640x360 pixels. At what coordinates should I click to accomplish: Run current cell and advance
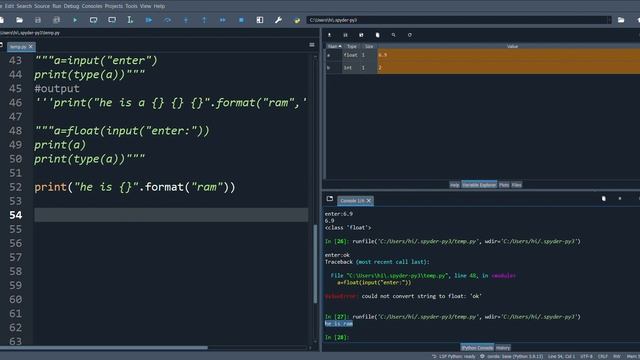click(x=112, y=20)
